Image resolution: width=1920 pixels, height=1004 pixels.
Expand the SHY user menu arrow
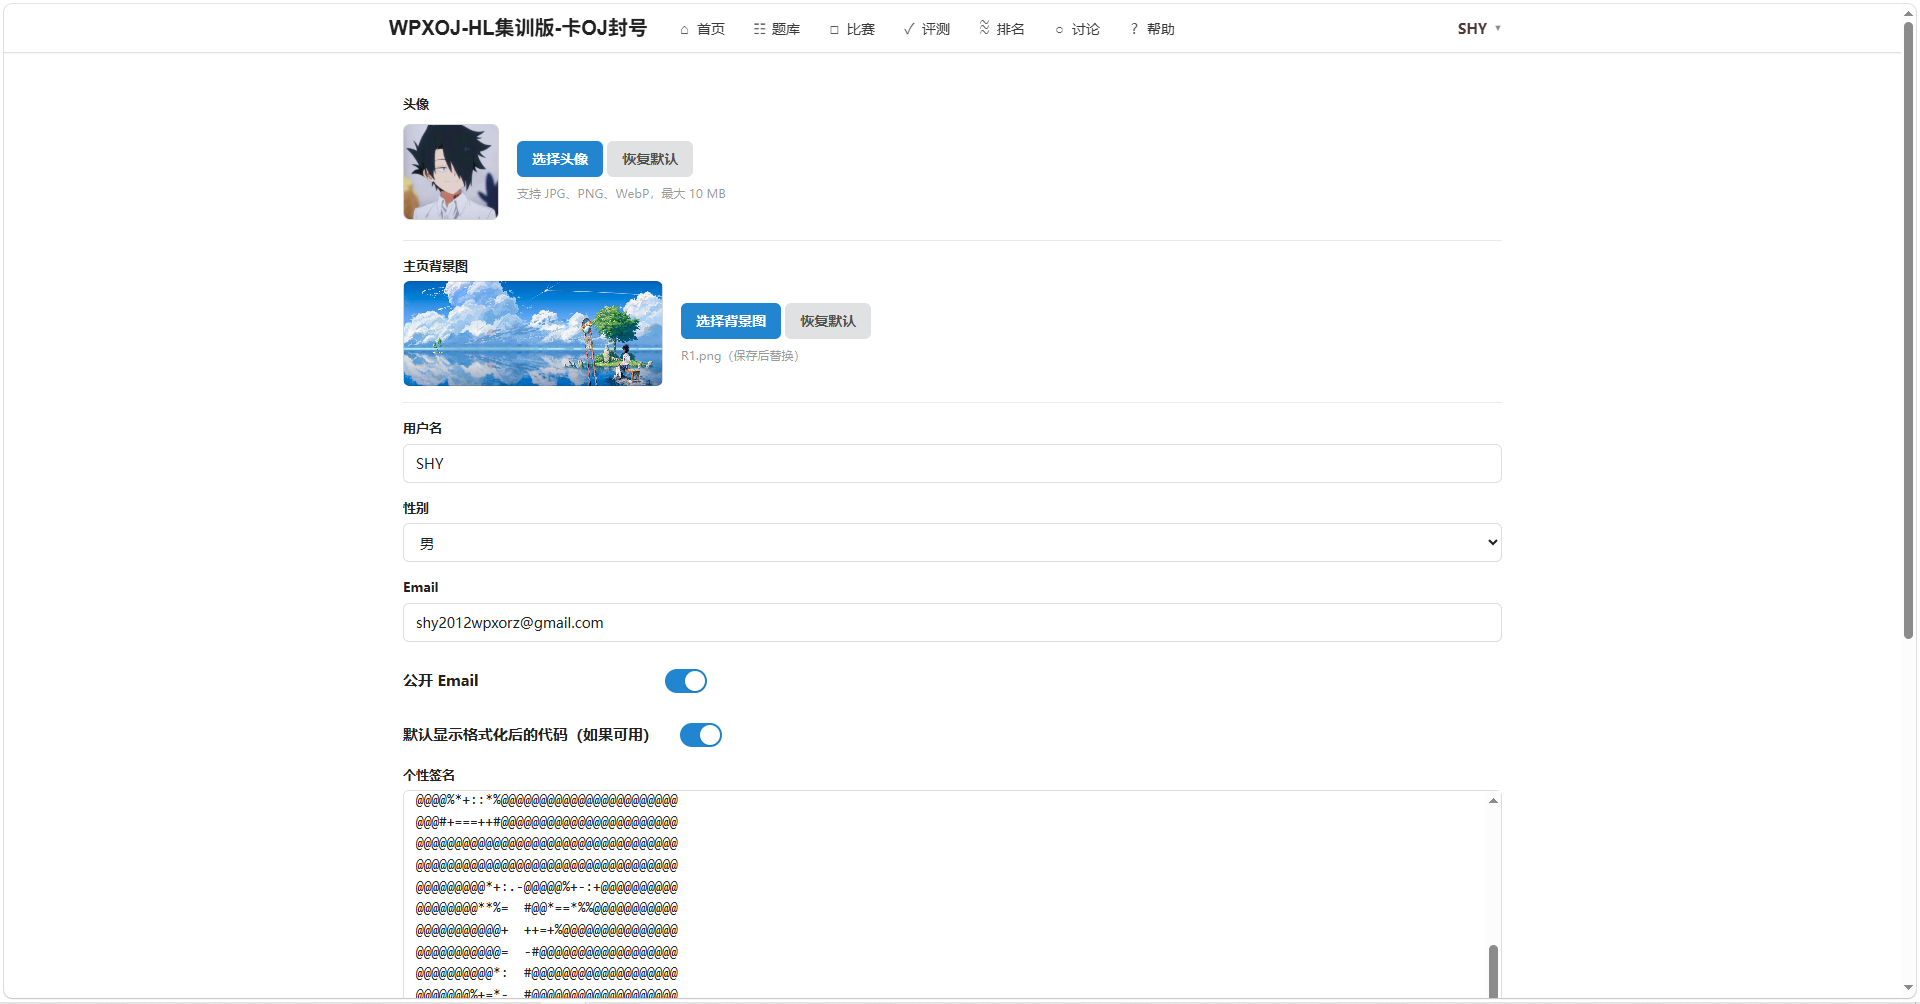1498,28
